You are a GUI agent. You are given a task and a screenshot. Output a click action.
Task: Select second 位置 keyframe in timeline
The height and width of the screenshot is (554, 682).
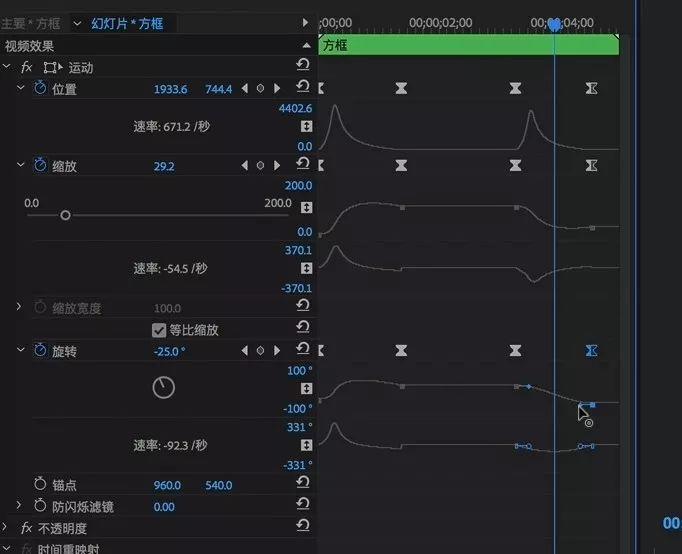(x=401, y=89)
